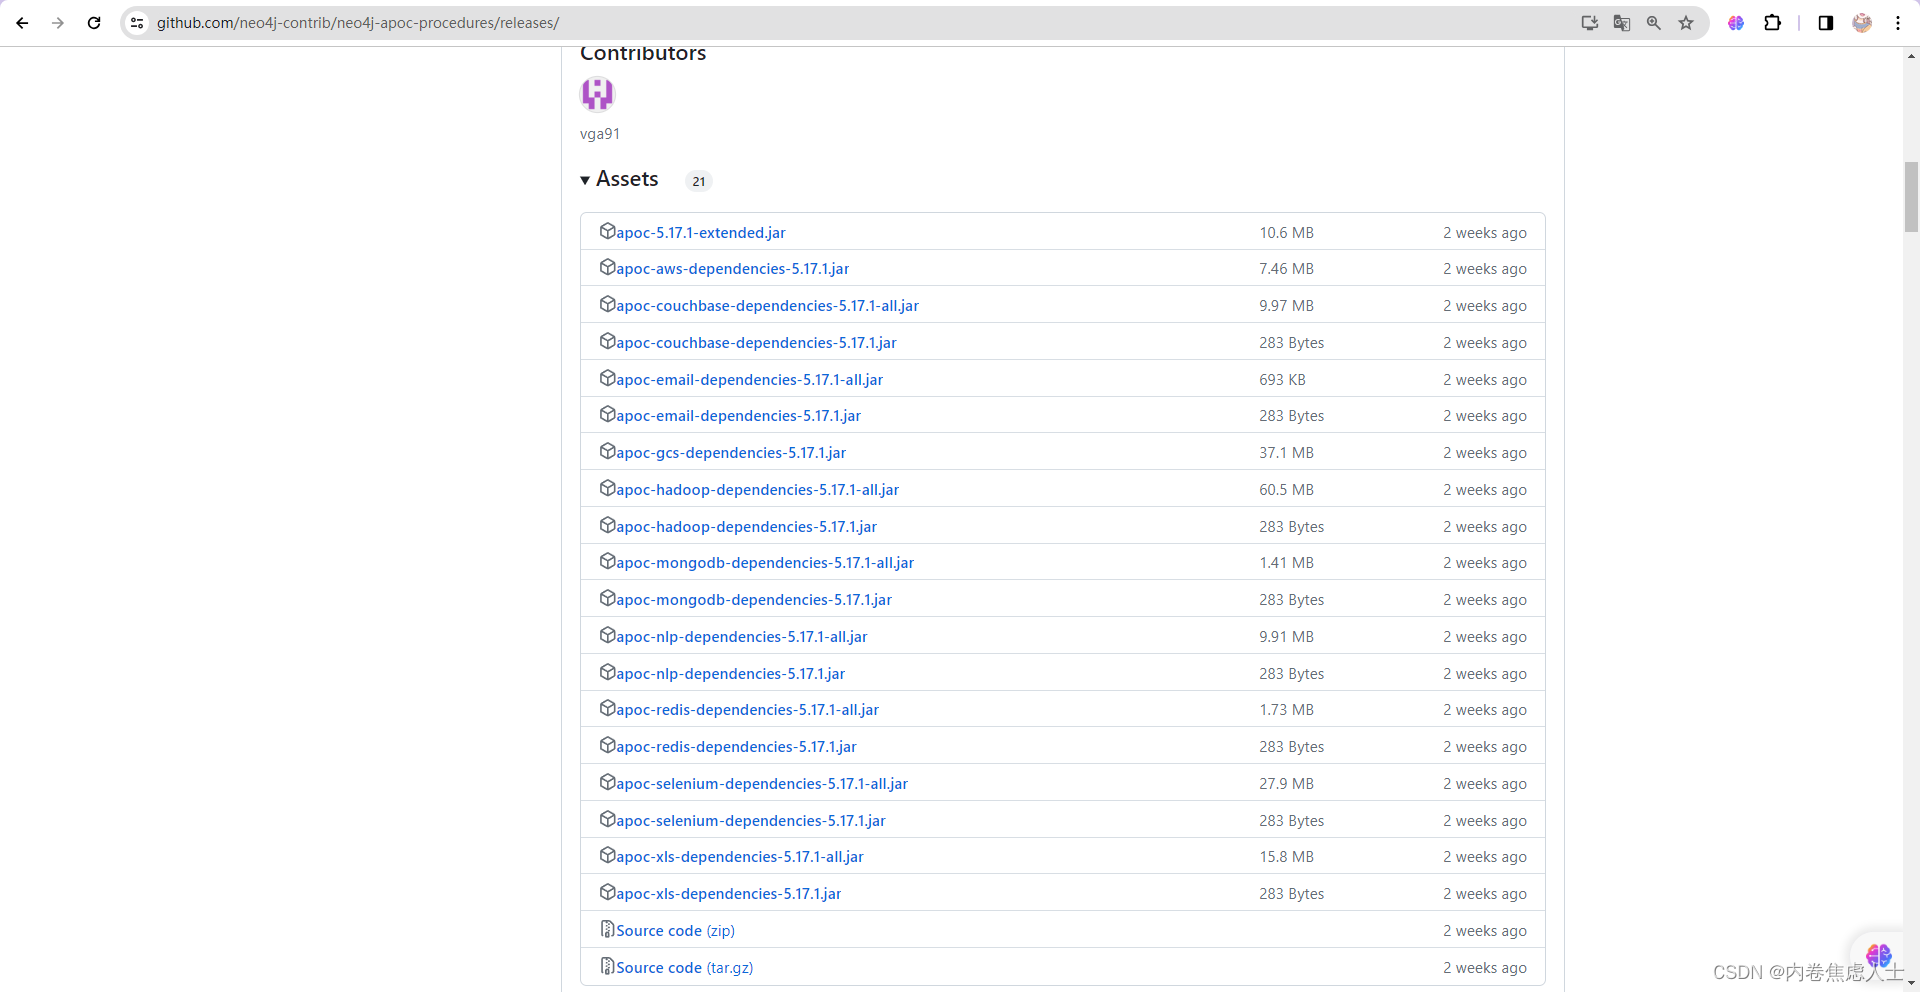The image size is (1920, 992).
Task: Click the scrollbar up arrow
Action: [x=1911, y=56]
